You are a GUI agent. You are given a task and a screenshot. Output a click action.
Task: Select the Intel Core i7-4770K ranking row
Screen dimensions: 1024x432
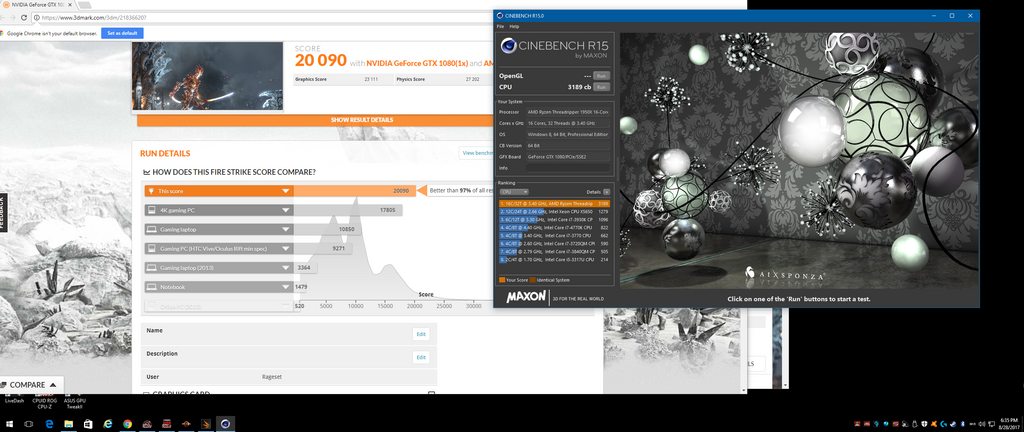(554, 228)
